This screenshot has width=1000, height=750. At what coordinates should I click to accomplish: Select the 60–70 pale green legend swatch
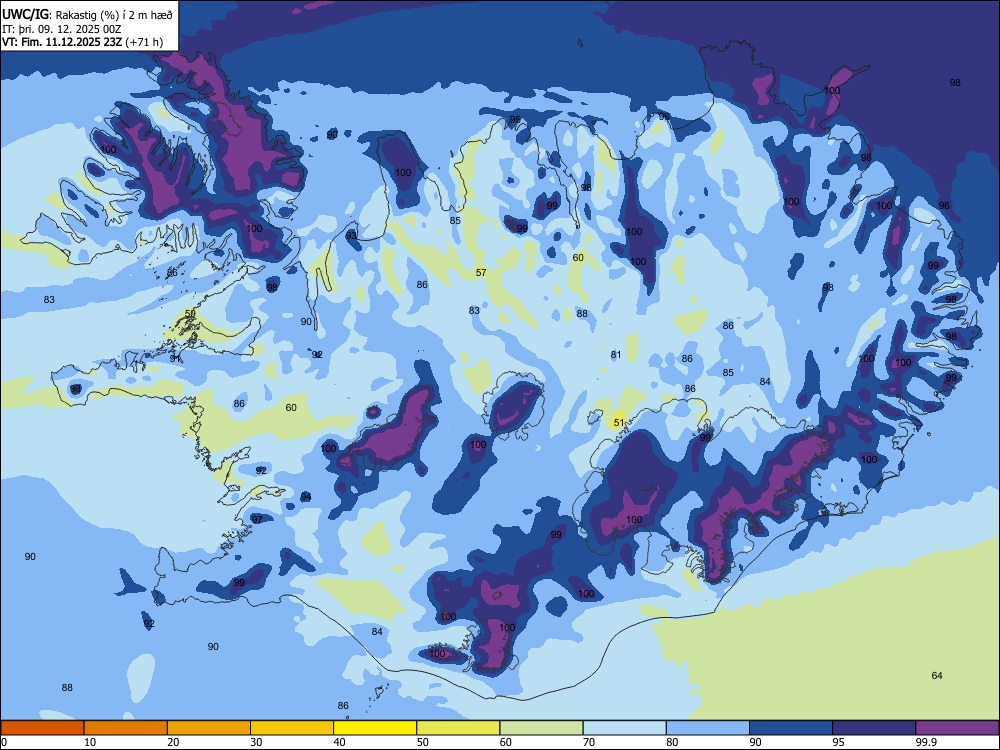(541, 728)
